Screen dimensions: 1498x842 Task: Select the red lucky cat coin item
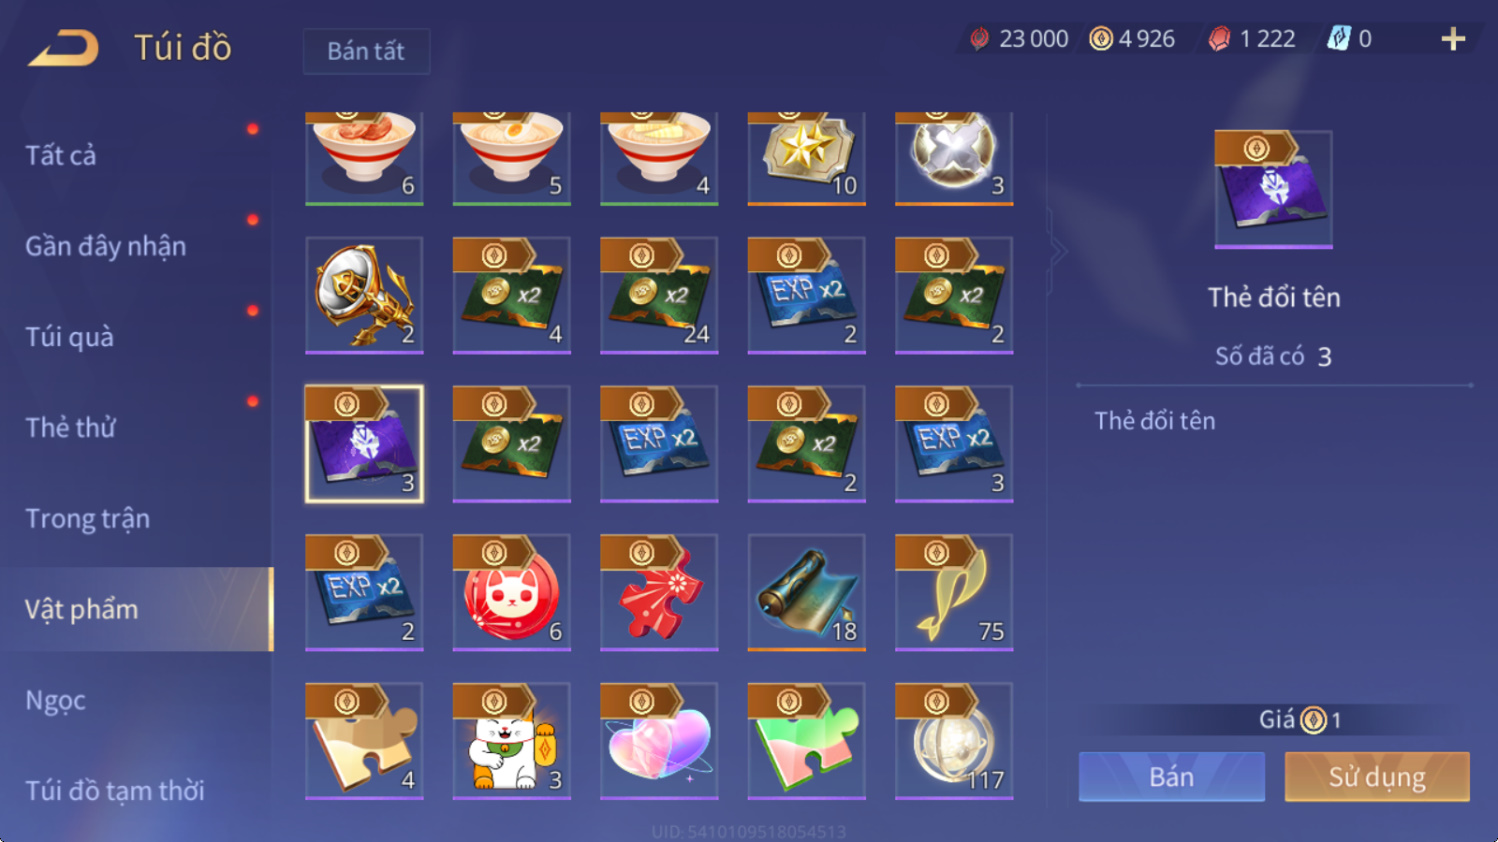point(511,592)
